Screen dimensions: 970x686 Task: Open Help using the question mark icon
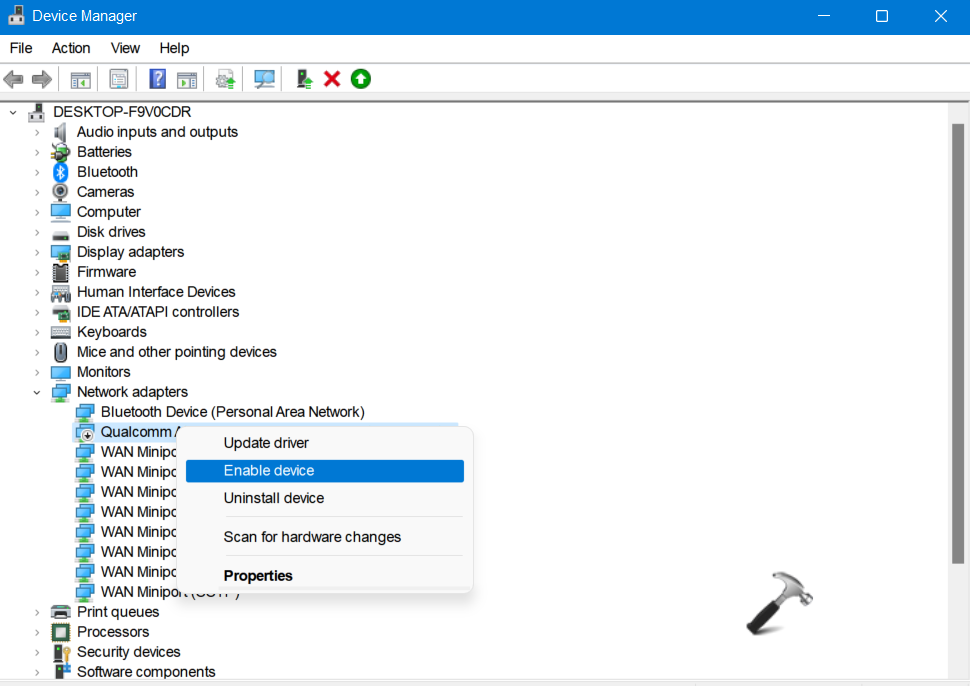click(x=157, y=79)
